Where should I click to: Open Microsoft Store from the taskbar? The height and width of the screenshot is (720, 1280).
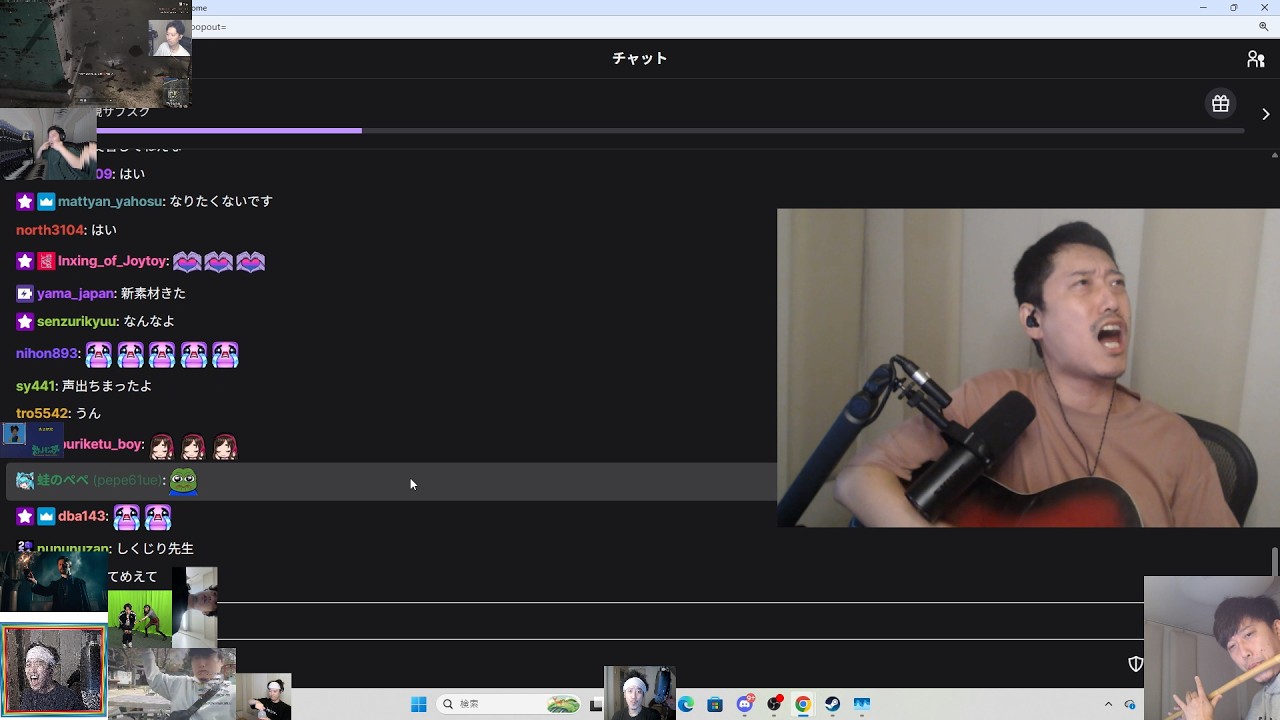715,704
